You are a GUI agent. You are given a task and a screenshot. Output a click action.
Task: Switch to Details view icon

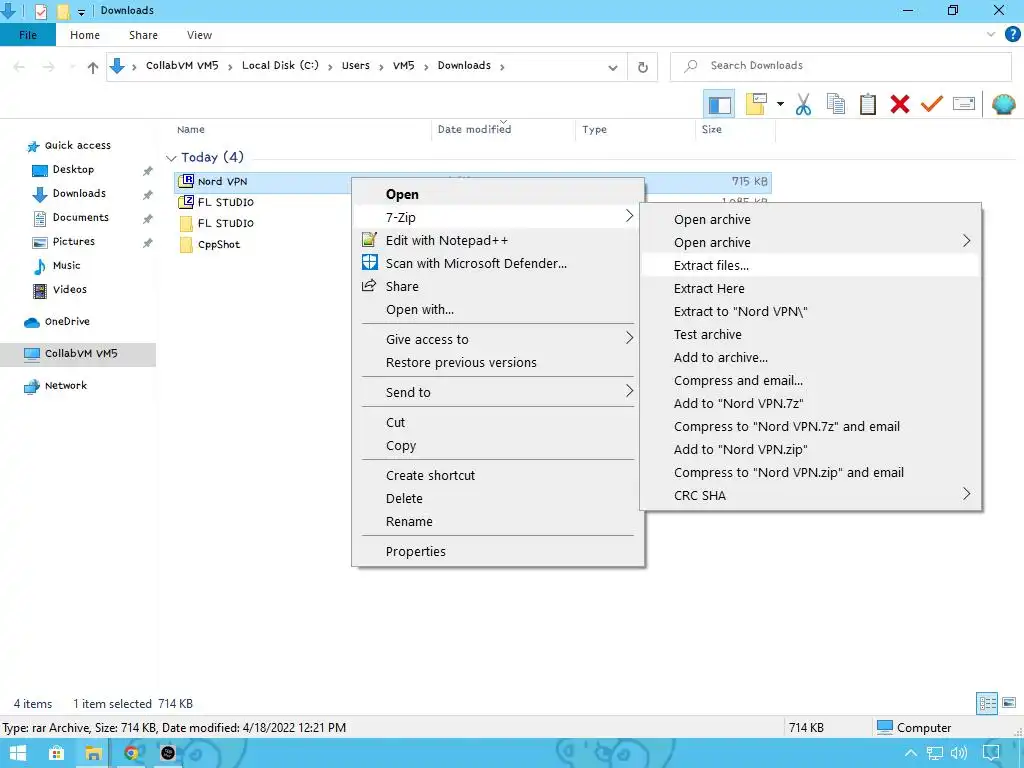coord(987,703)
